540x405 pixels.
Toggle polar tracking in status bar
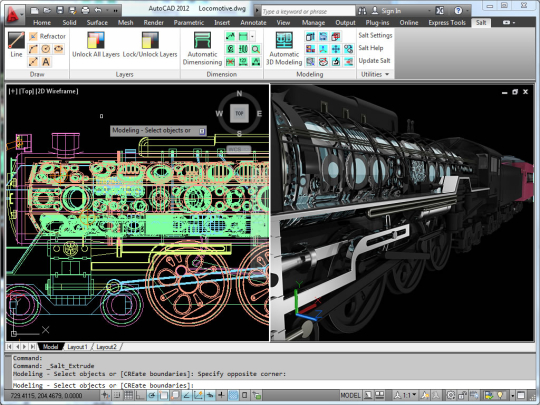pyautogui.click(x=152, y=395)
